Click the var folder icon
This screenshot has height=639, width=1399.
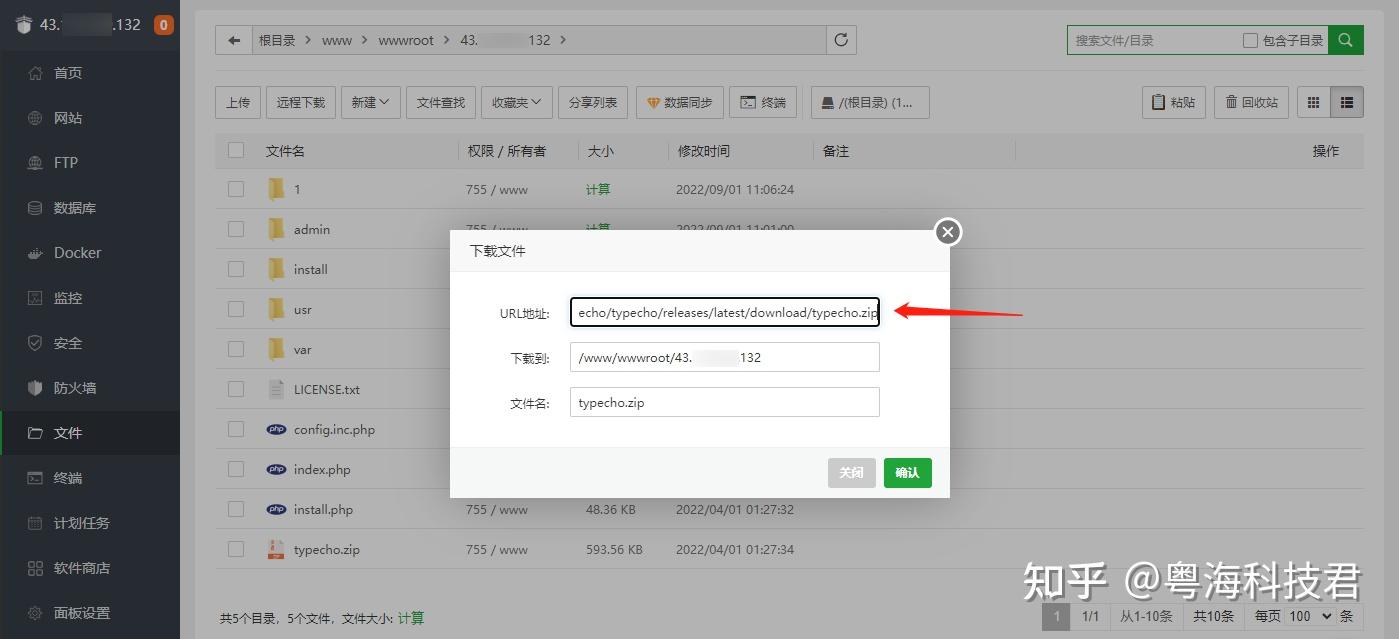point(276,349)
